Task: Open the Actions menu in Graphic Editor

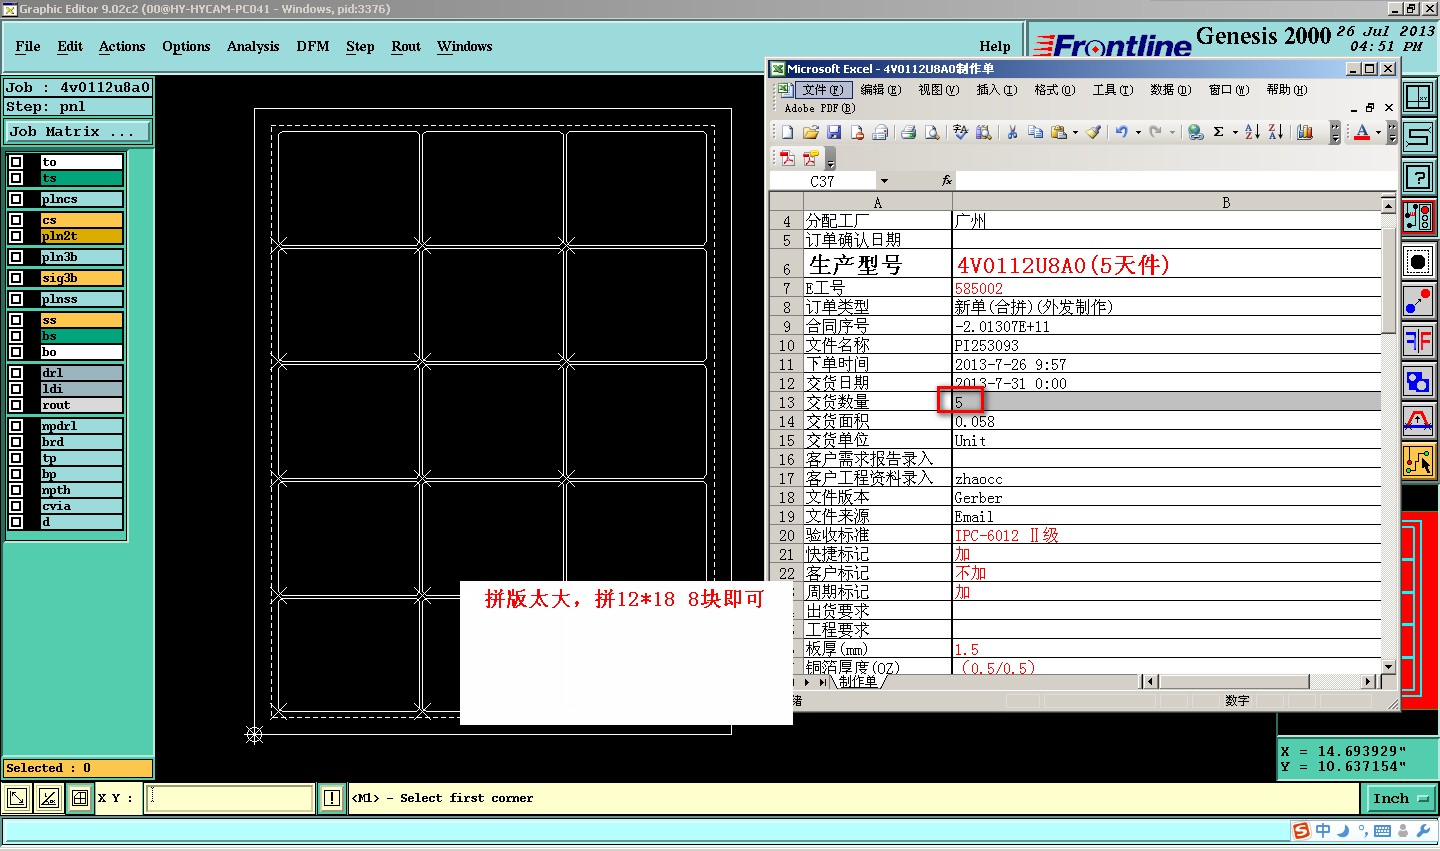Action: coord(122,46)
